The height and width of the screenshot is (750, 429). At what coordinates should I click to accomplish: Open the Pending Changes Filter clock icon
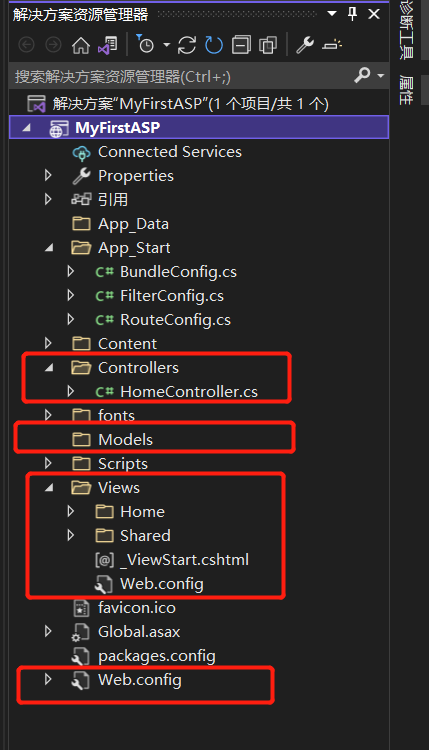[x=145, y=44]
